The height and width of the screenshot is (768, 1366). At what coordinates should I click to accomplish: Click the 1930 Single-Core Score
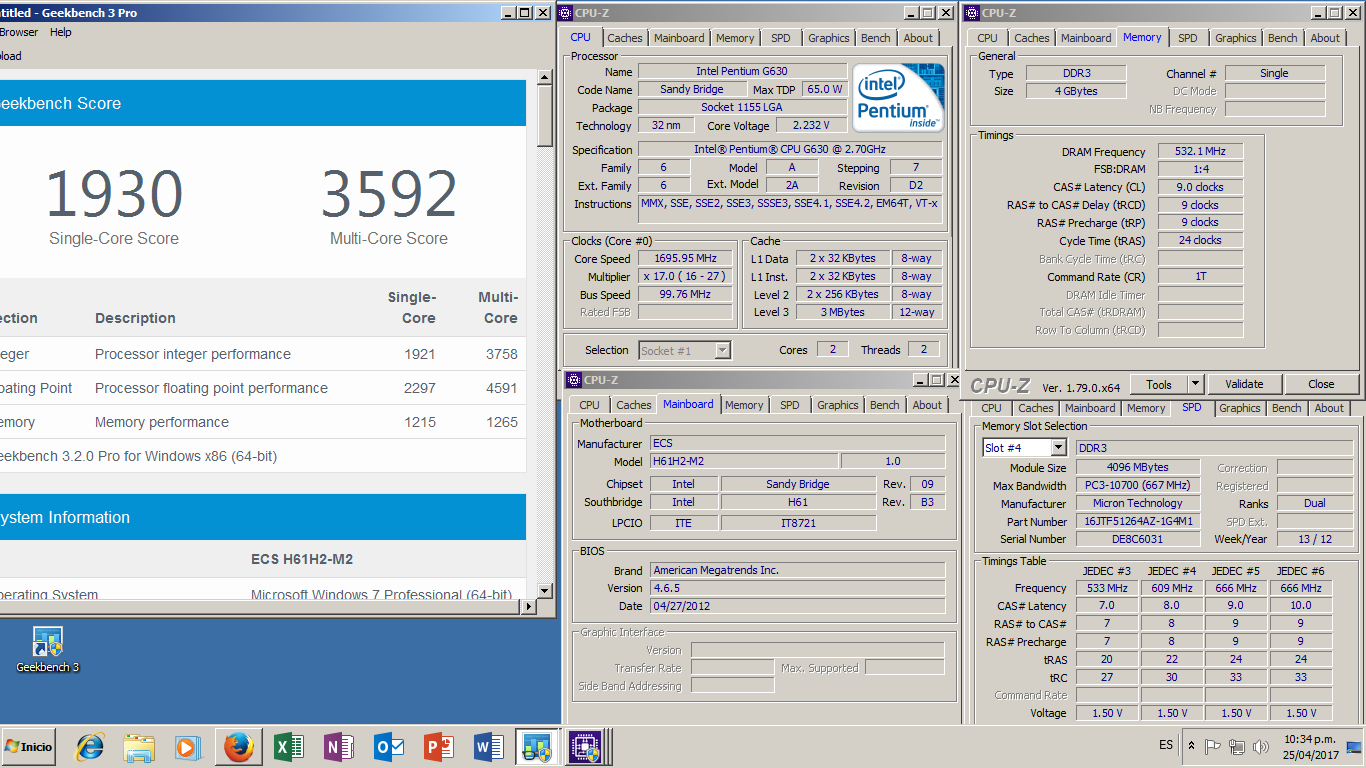pyautogui.click(x=114, y=194)
